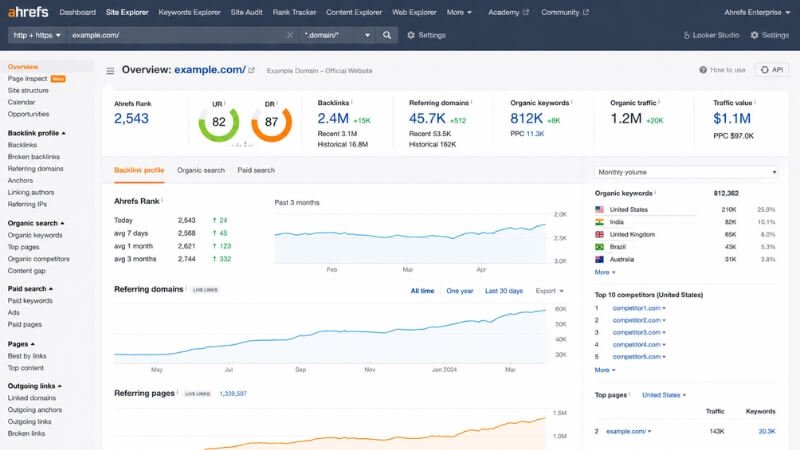Click top page example.com/ keywords 20.3K

tap(767, 432)
